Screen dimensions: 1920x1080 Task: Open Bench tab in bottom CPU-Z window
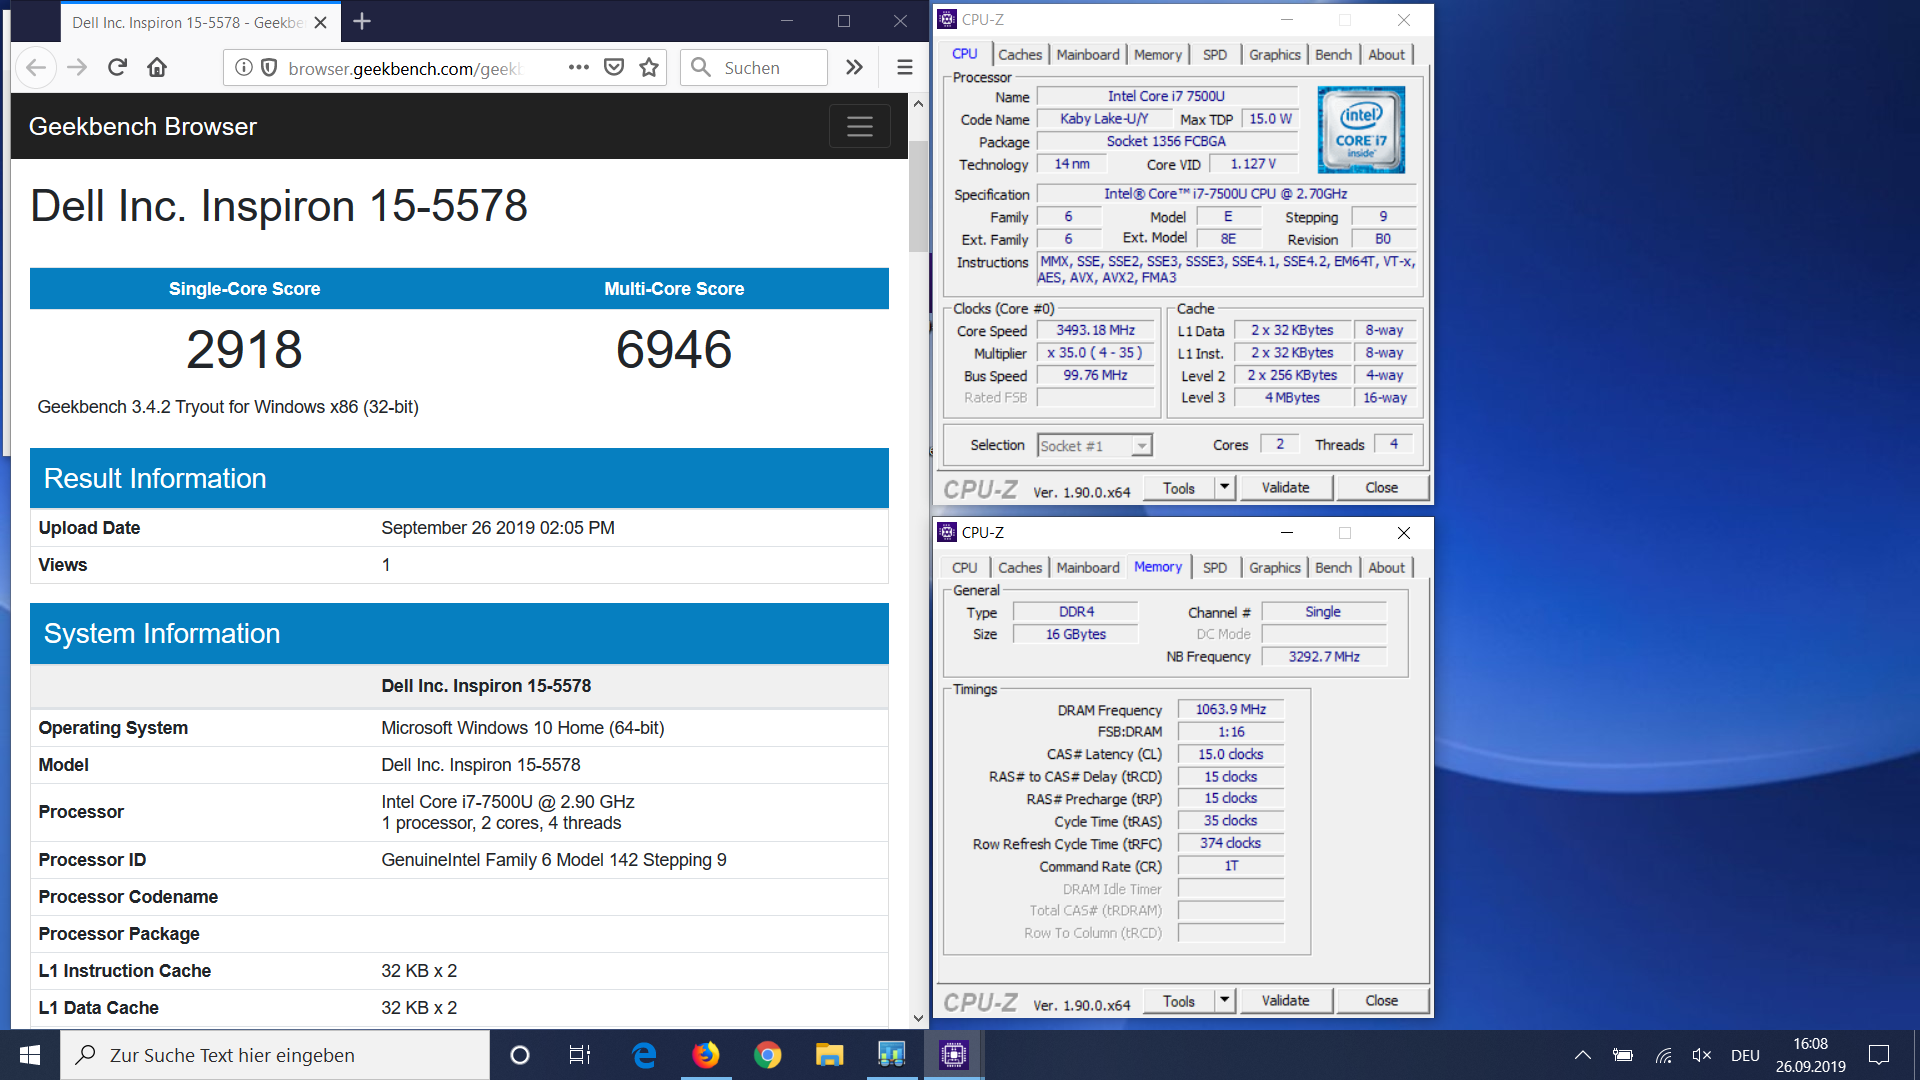pos(1332,567)
